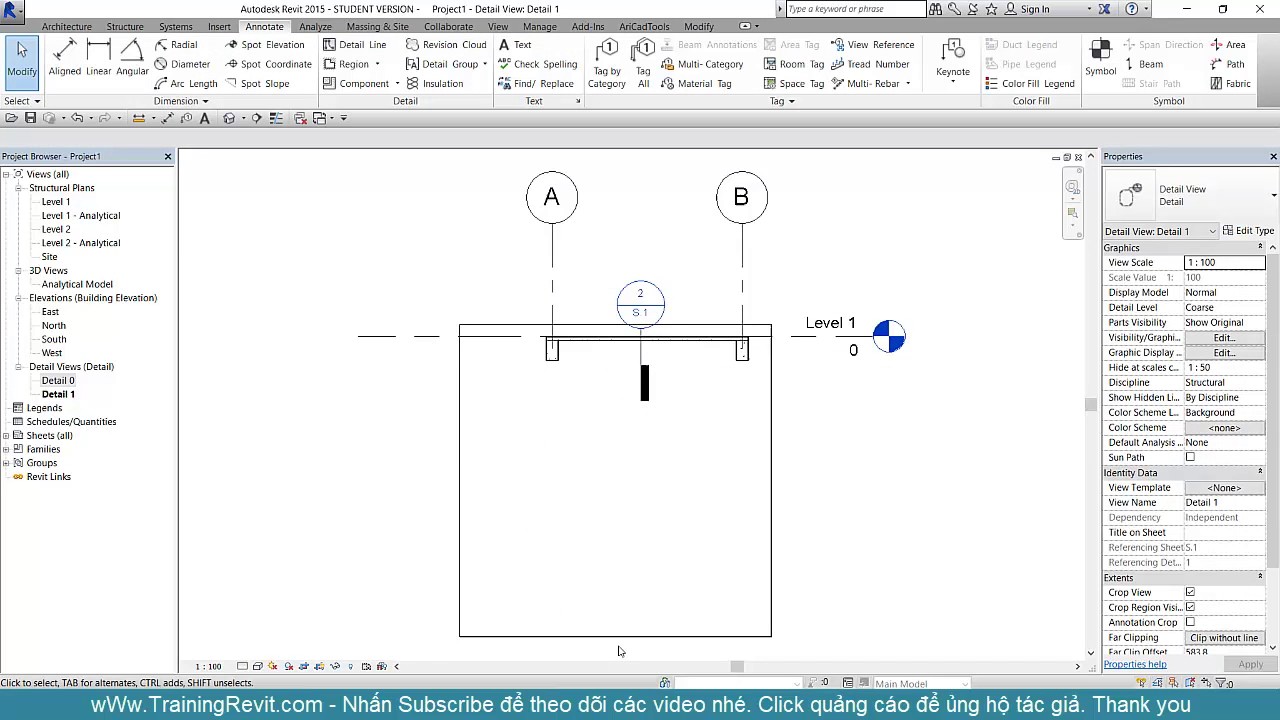The height and width of the screenshot is (720, 1280).
Task: Open the Massing & Site tab
Action: tap(377, 27)
